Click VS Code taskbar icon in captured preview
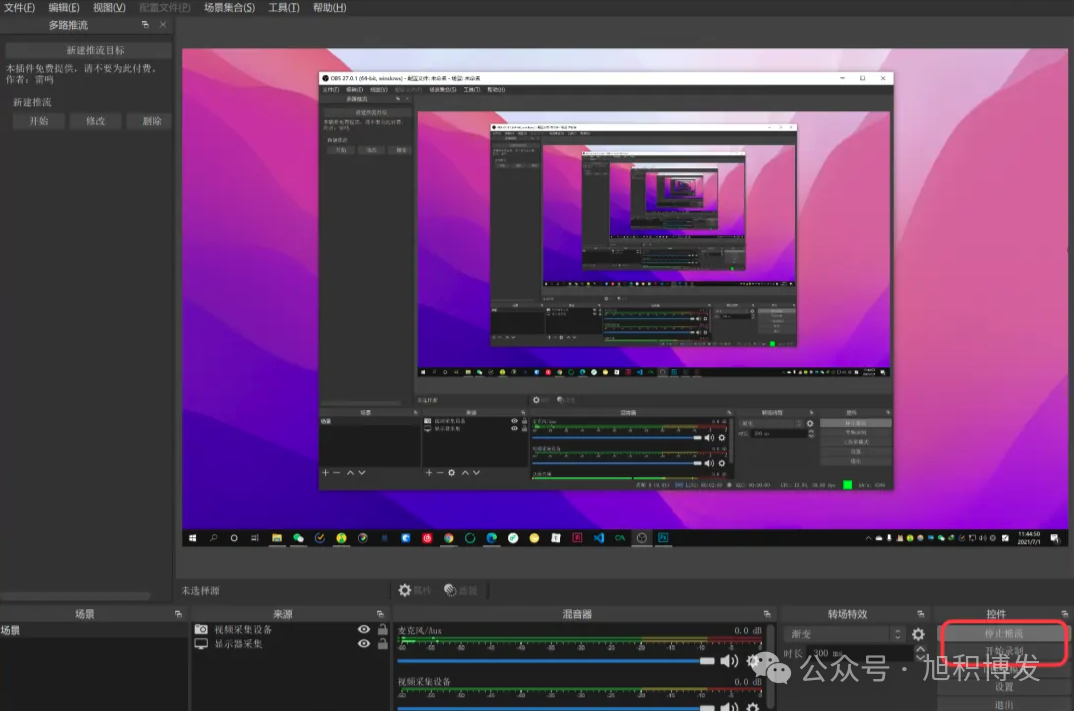 coord(599,538)
